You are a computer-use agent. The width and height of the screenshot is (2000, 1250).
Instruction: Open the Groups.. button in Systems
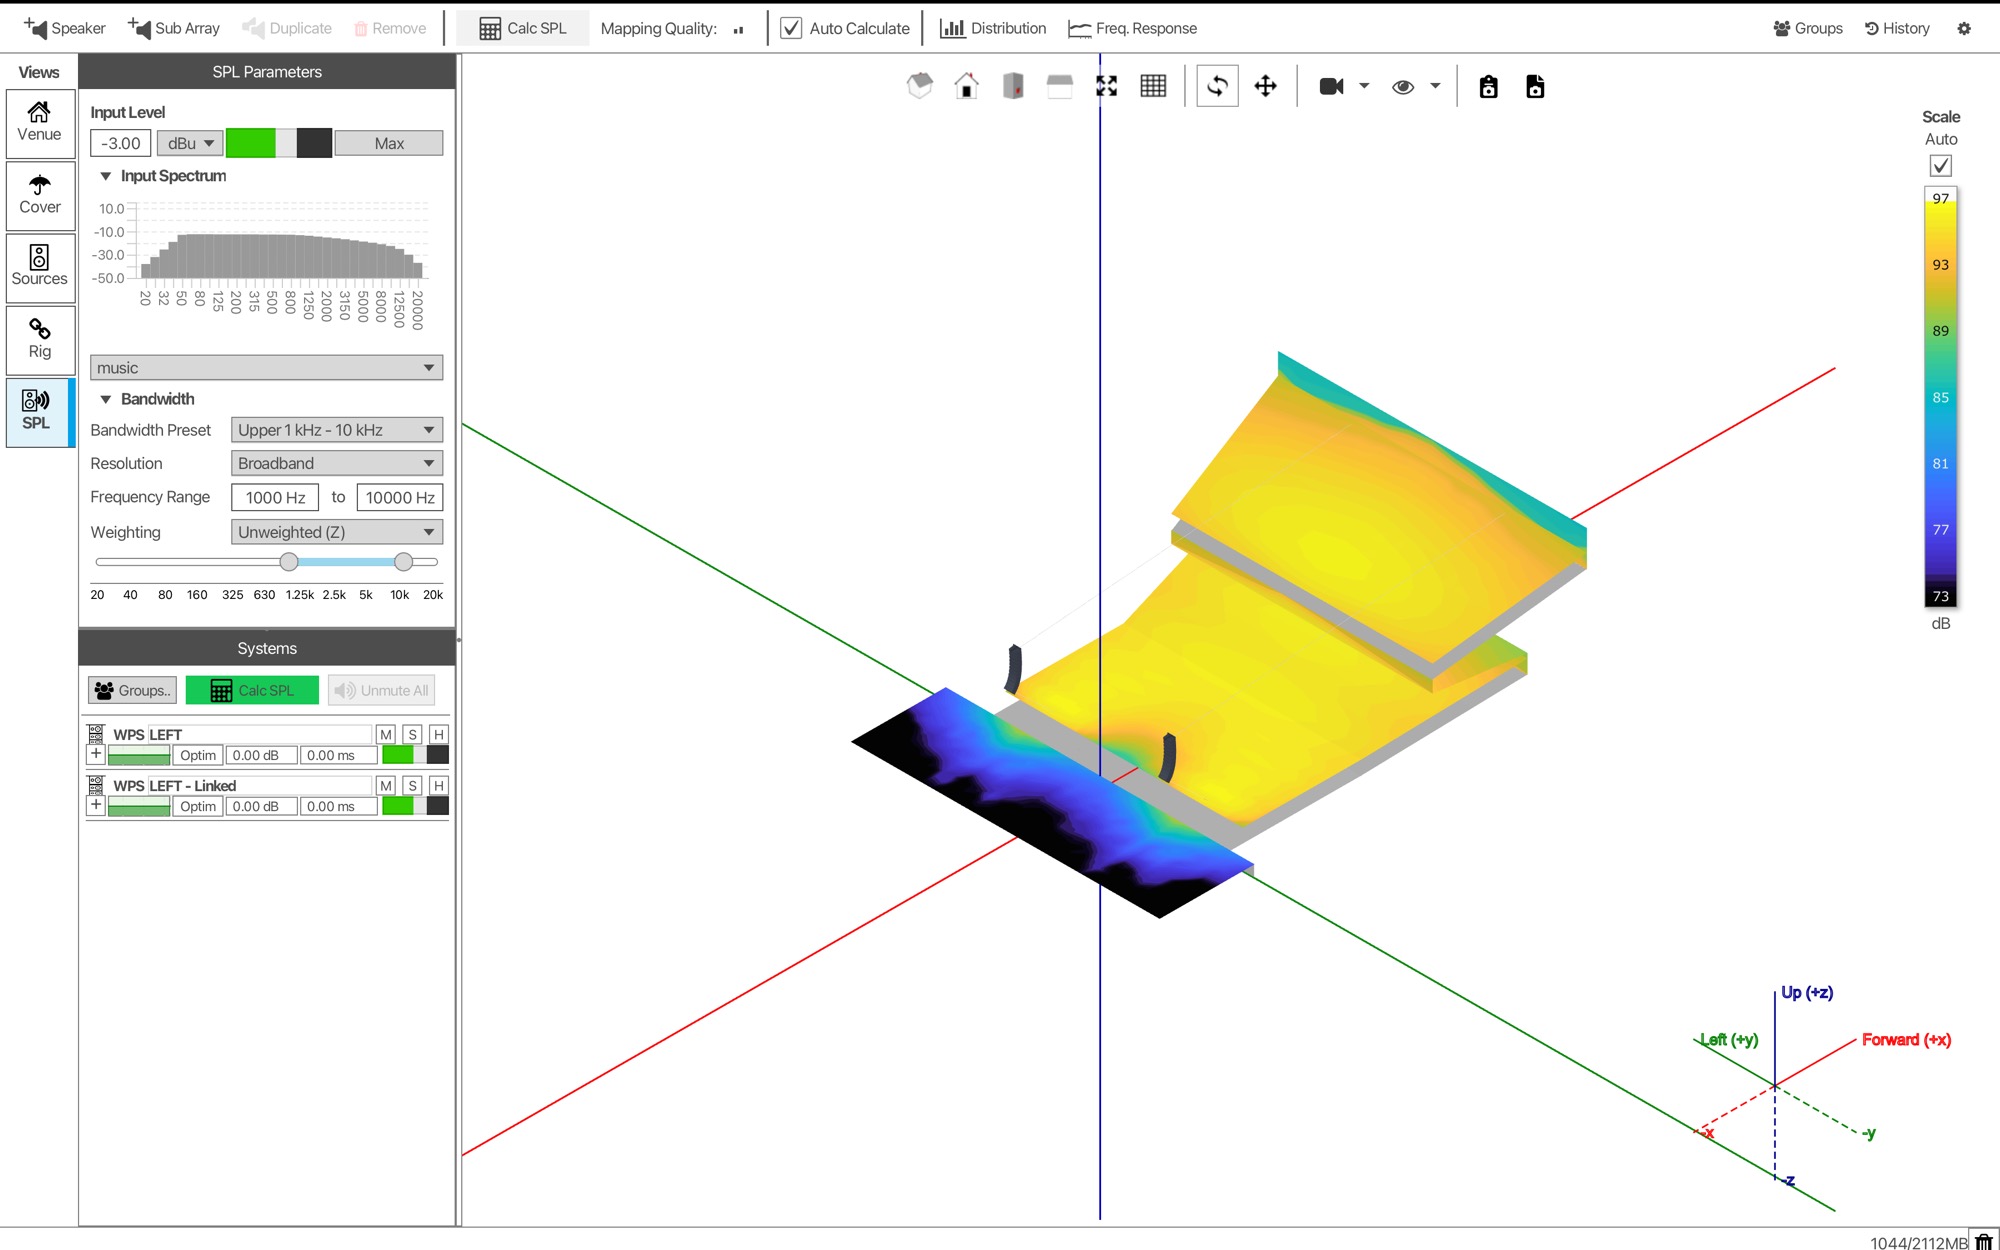point(132,690)
